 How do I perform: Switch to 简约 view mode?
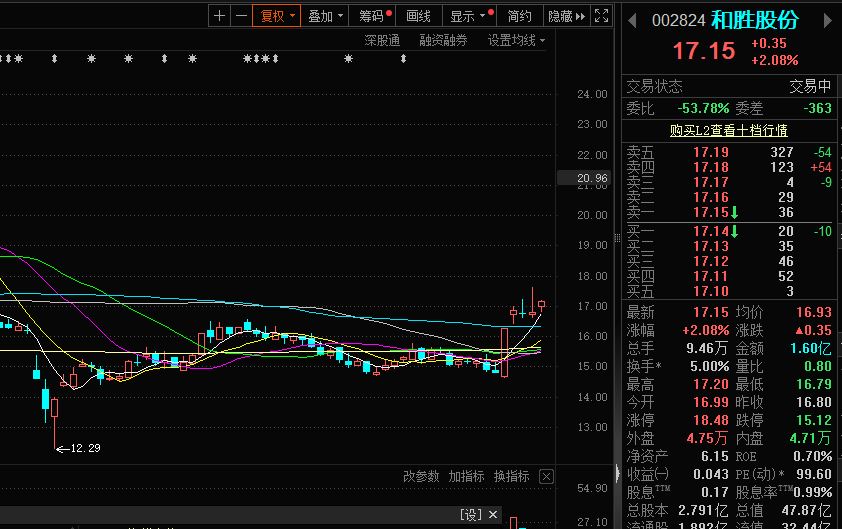pos(519,16)
